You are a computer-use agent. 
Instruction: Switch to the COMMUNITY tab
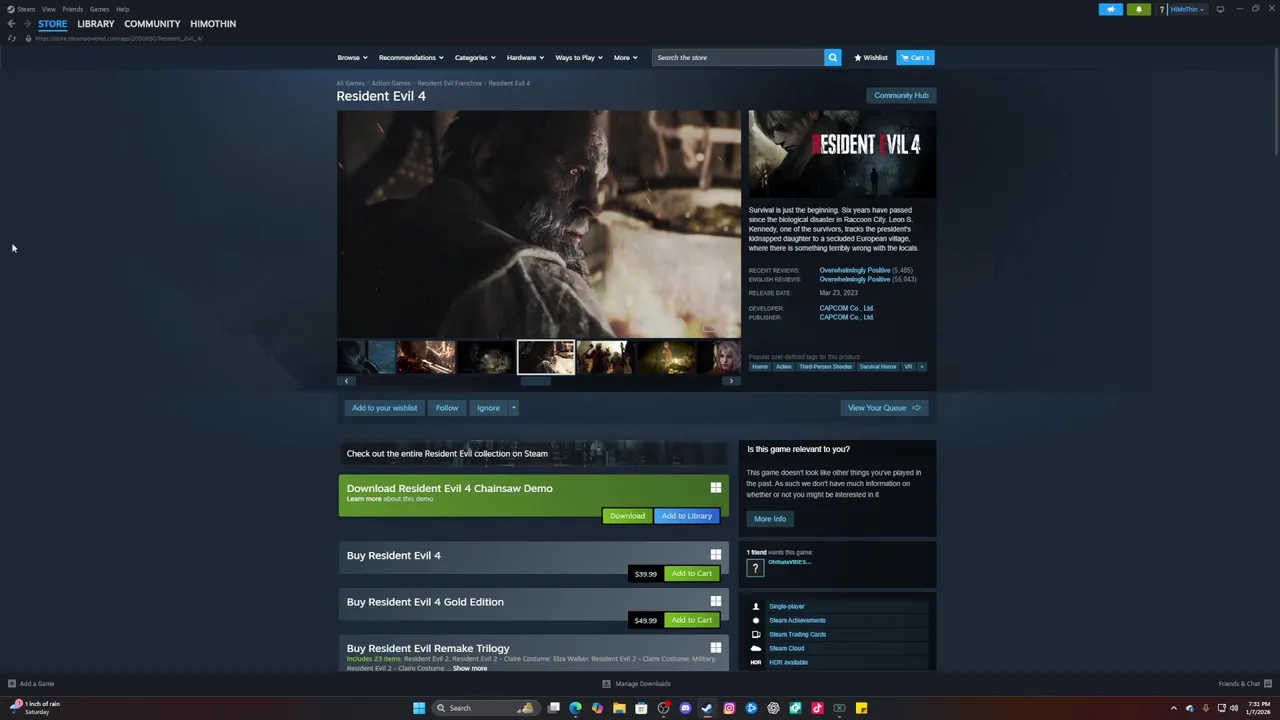(152, 24)
